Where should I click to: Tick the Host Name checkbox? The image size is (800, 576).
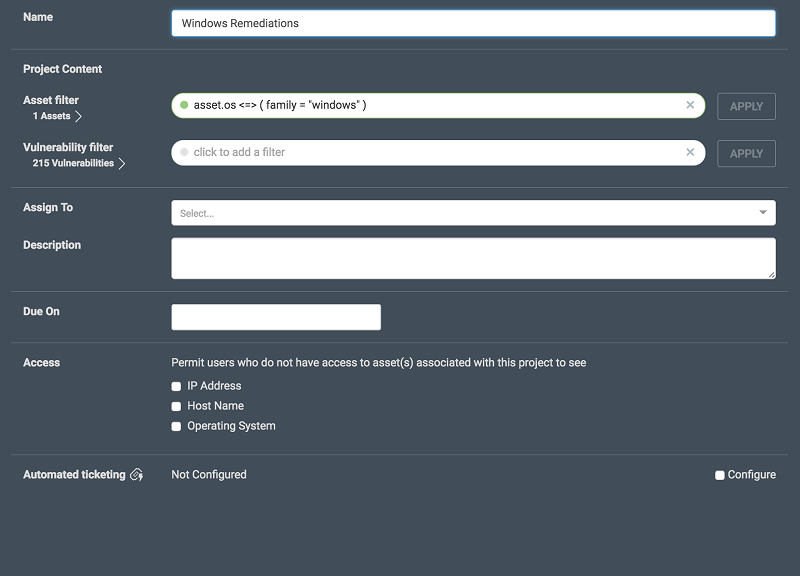(x=177, y=406)
